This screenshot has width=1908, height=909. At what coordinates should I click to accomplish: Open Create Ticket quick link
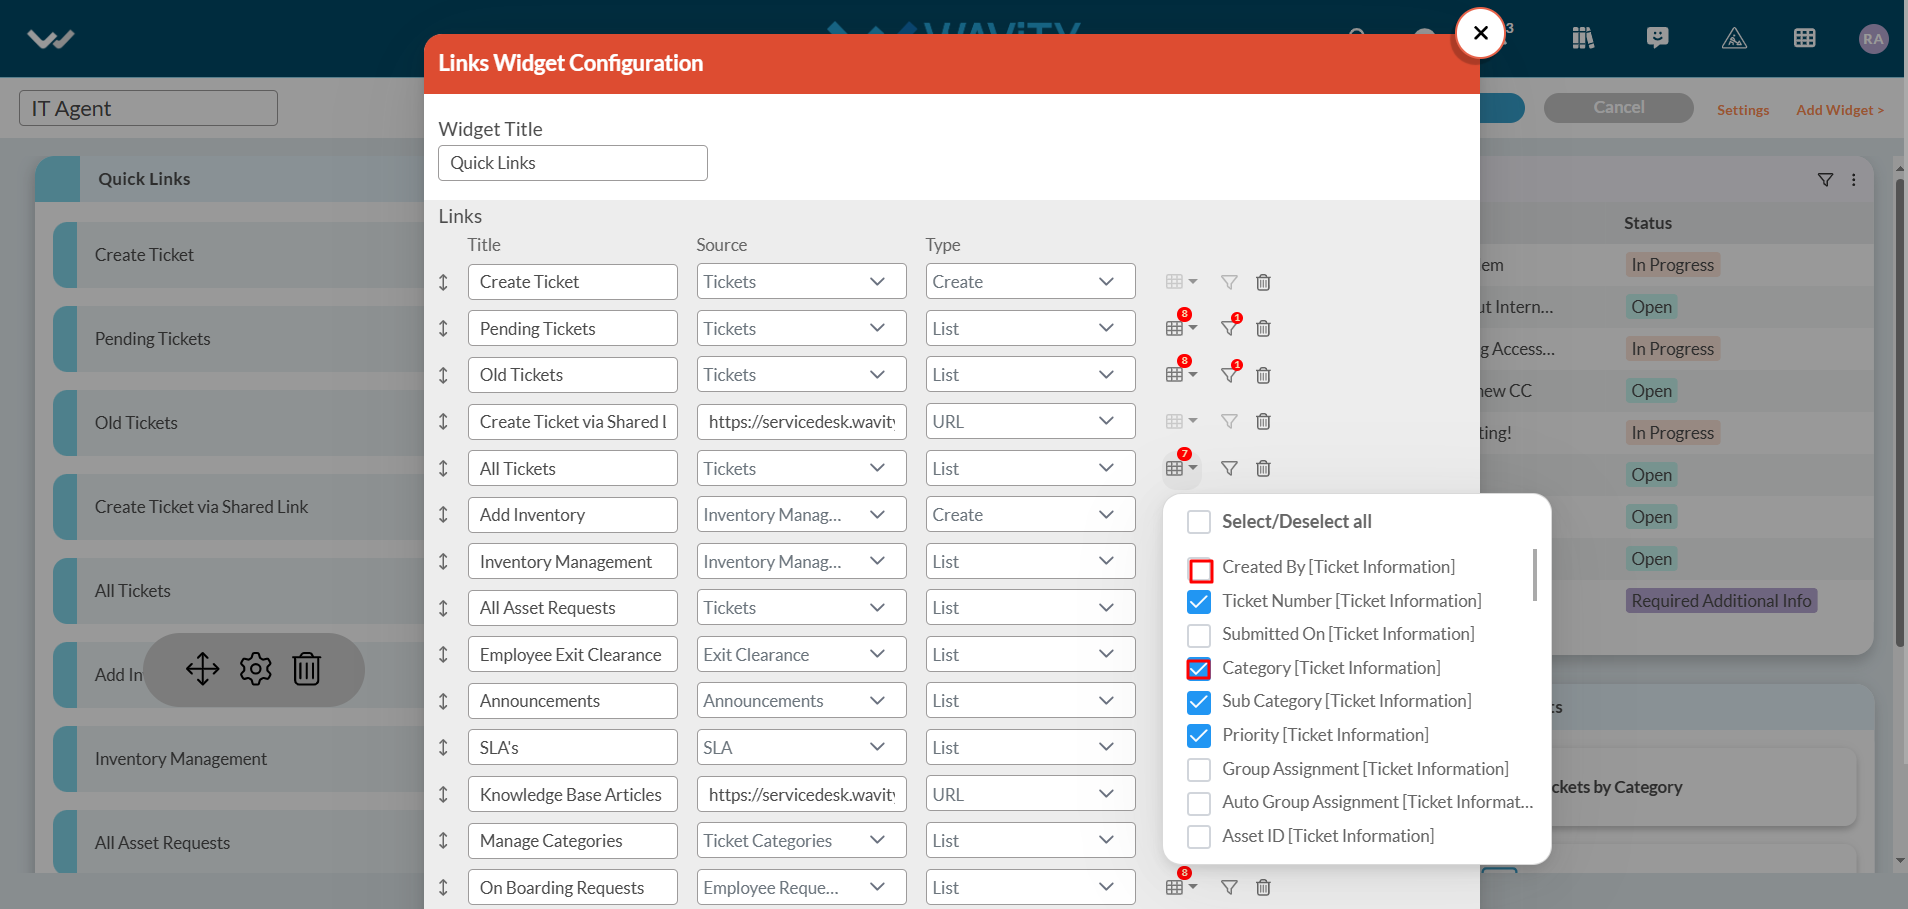[x=144, y=255]
